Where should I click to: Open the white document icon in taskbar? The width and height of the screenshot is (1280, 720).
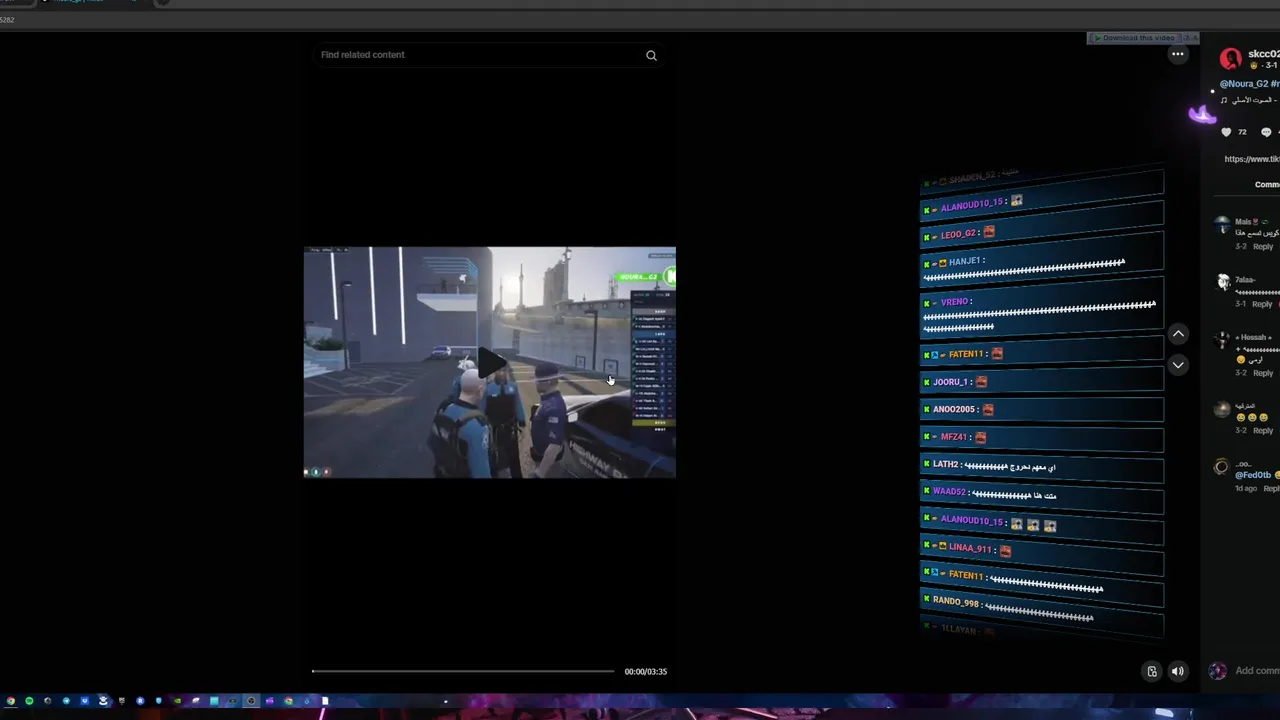[x=325, y=701]
